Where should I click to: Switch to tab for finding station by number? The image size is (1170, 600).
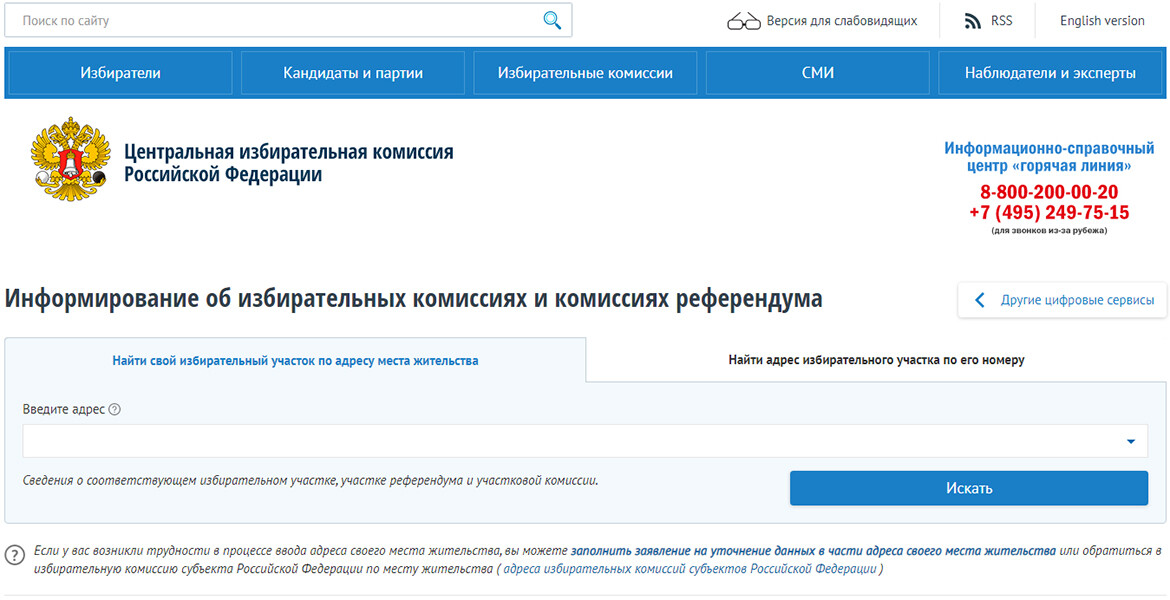pos(876,360)
